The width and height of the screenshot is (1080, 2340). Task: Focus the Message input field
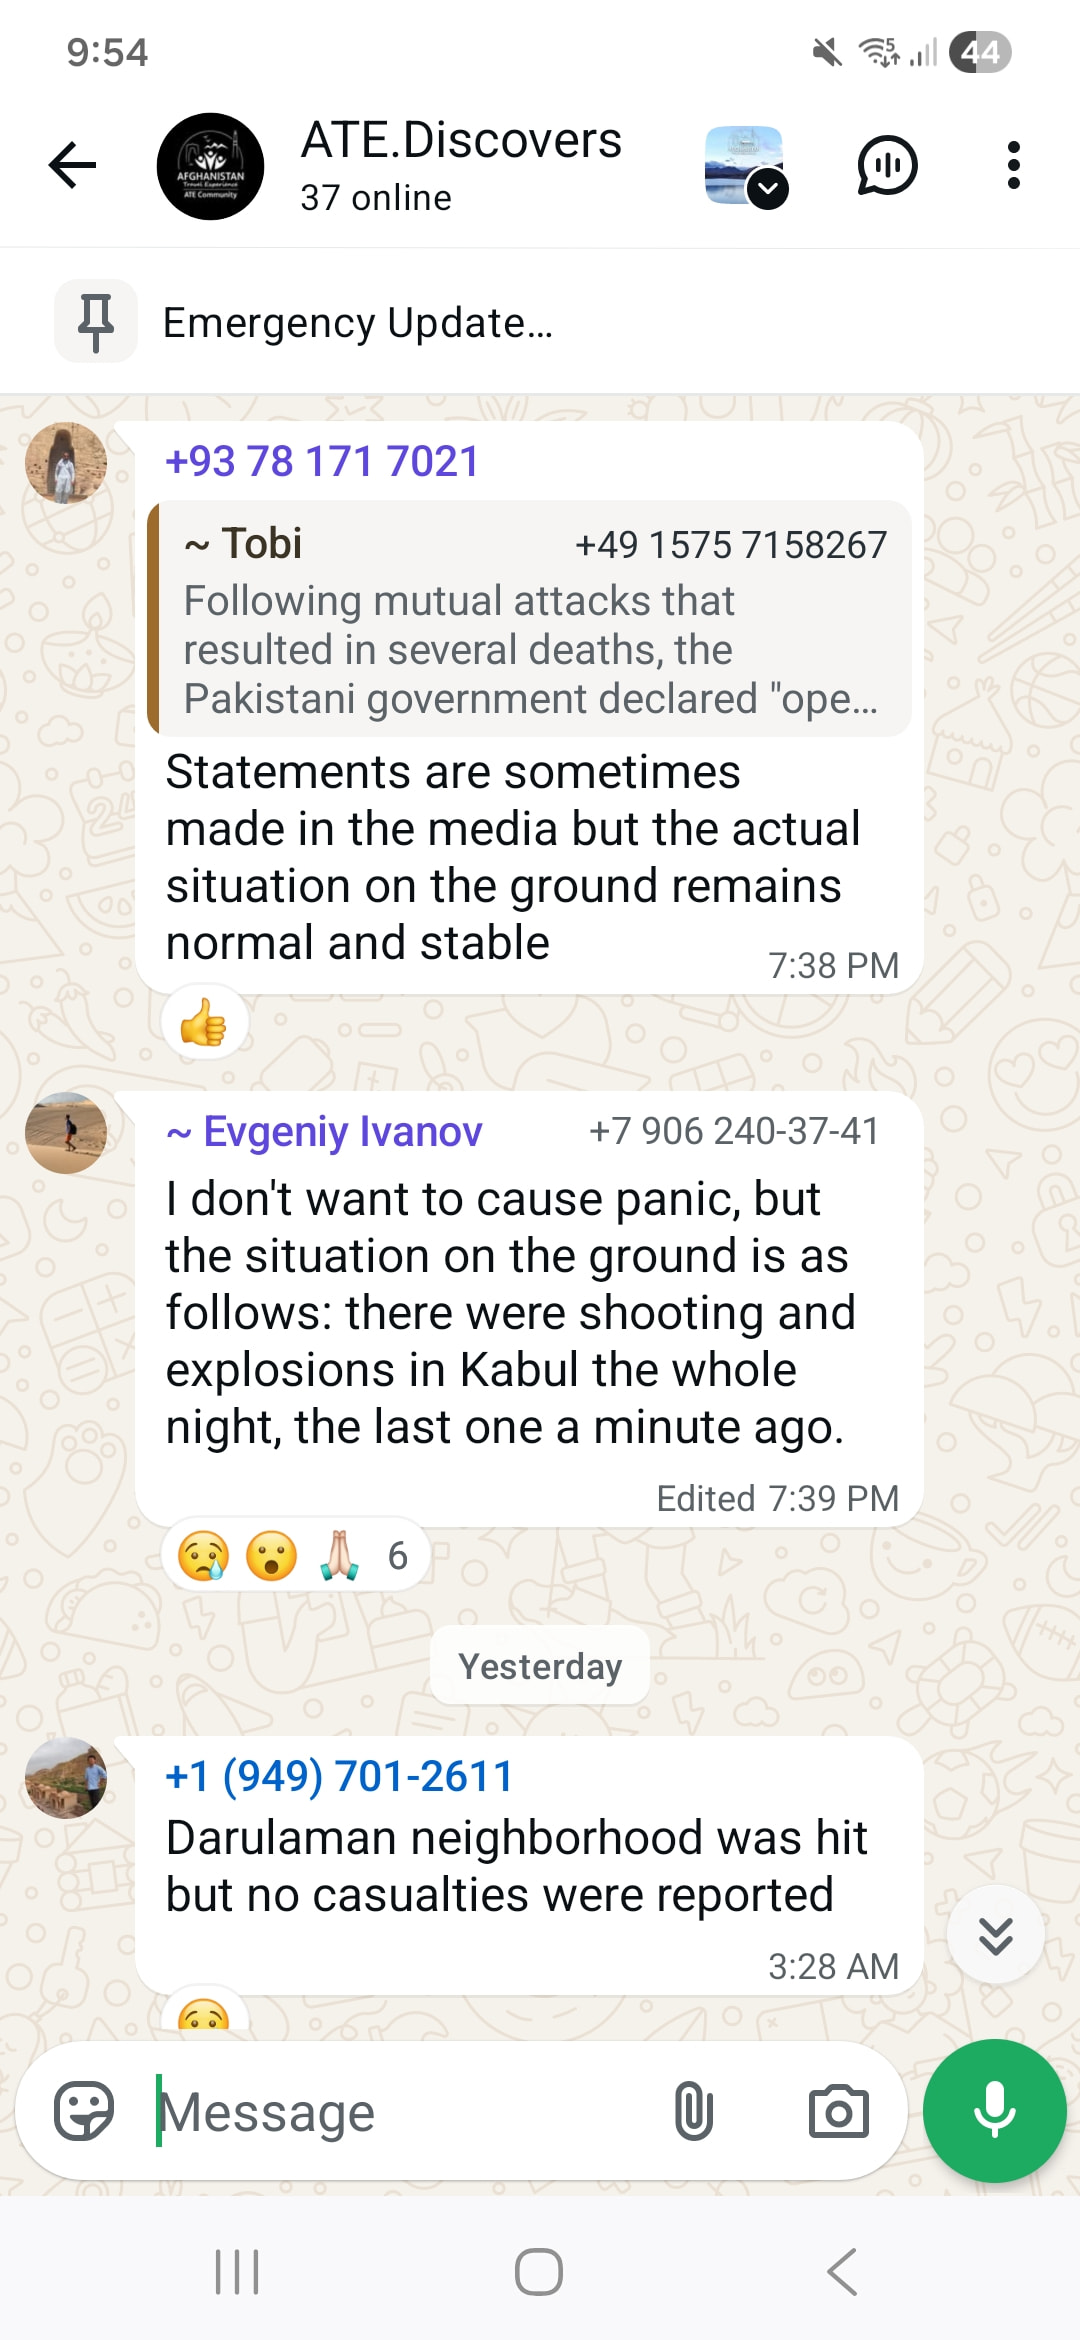click(400, 2113)
